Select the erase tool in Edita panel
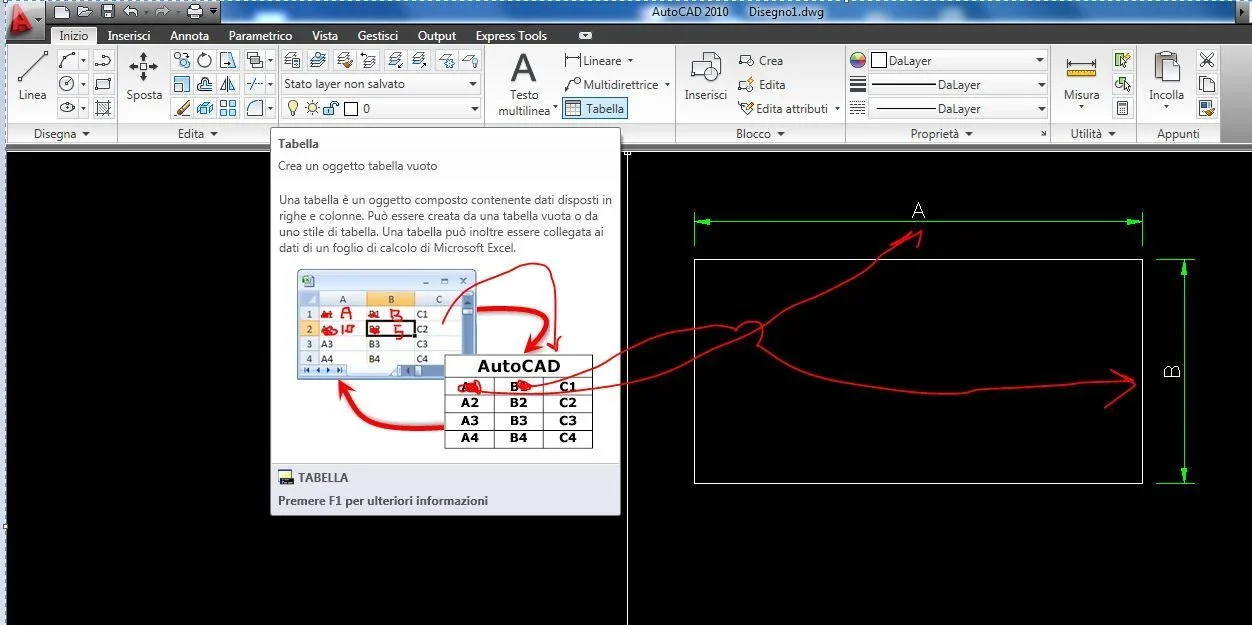Screen dimensions: 1252x625 click(x=182, y=108)
